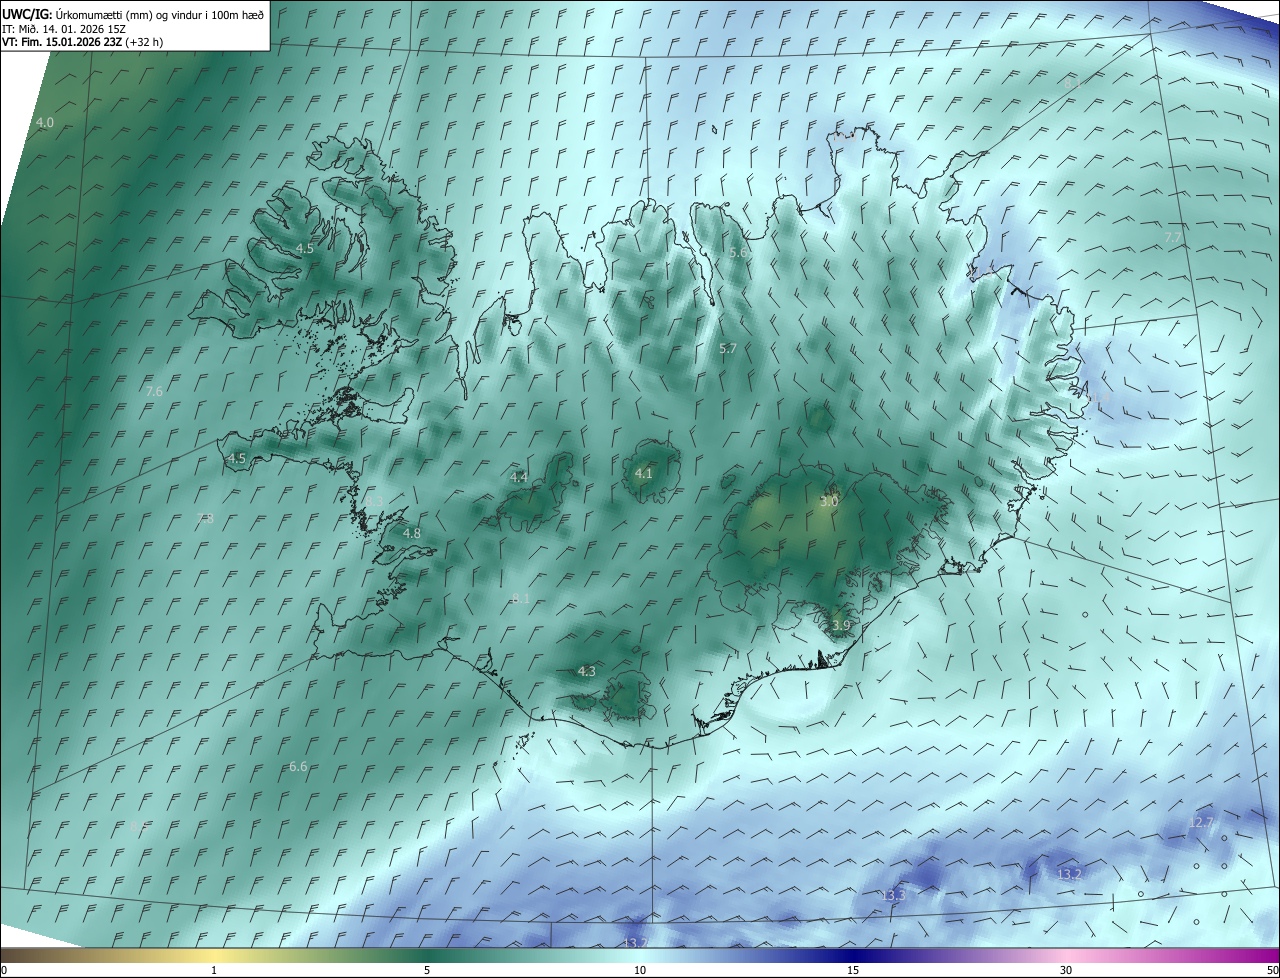Click the 4.3 value near Mýrdalsjökull
The height and width of the screenshot is (978, 1280).
(x=587, y=671)
